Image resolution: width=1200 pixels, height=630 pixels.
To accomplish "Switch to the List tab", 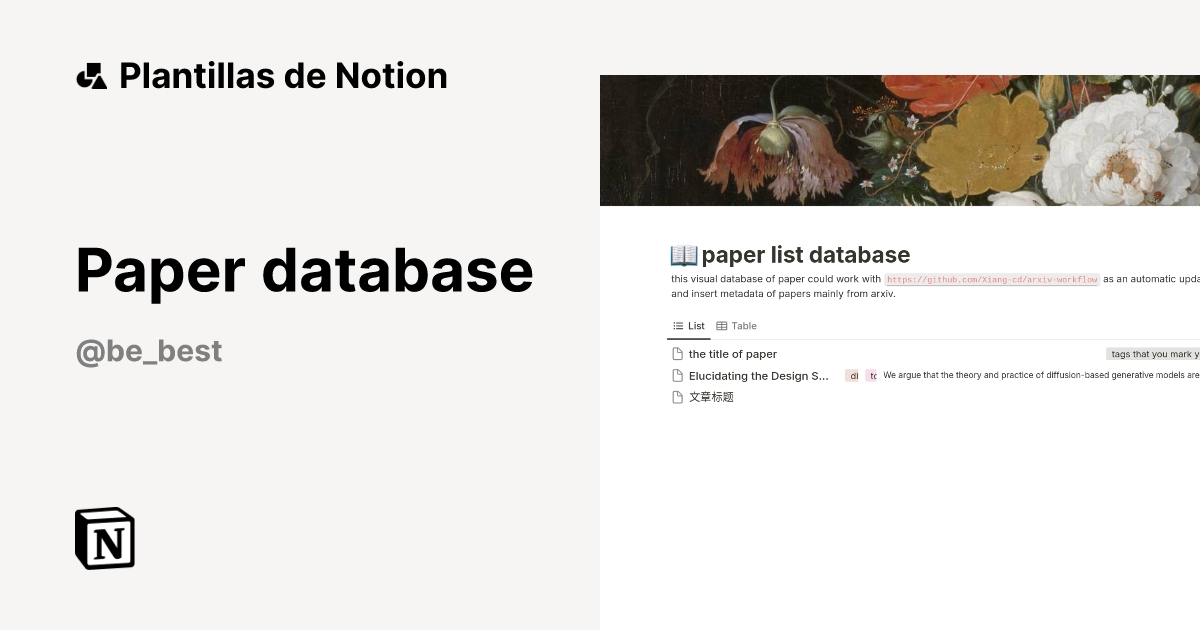I will [691, 326].
